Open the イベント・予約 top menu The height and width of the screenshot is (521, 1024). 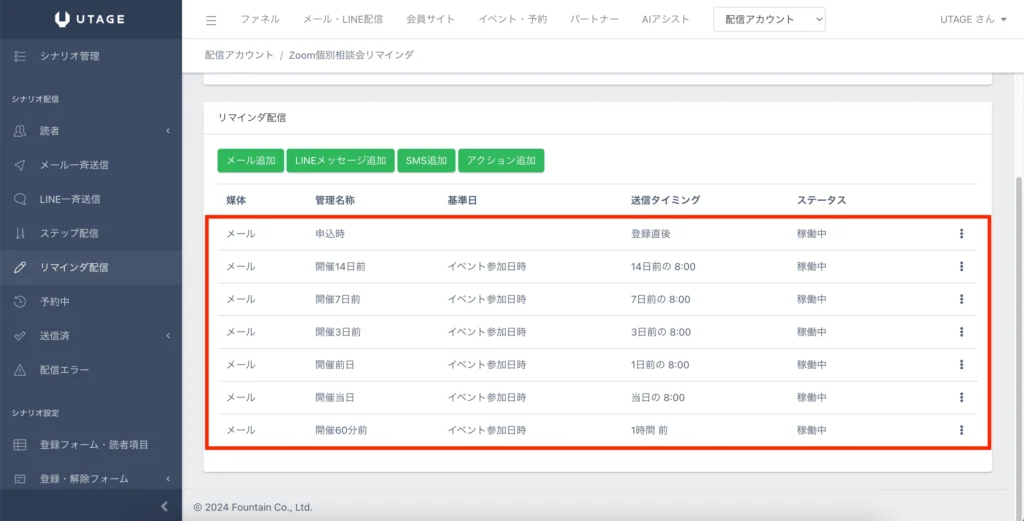click(513, 20)
